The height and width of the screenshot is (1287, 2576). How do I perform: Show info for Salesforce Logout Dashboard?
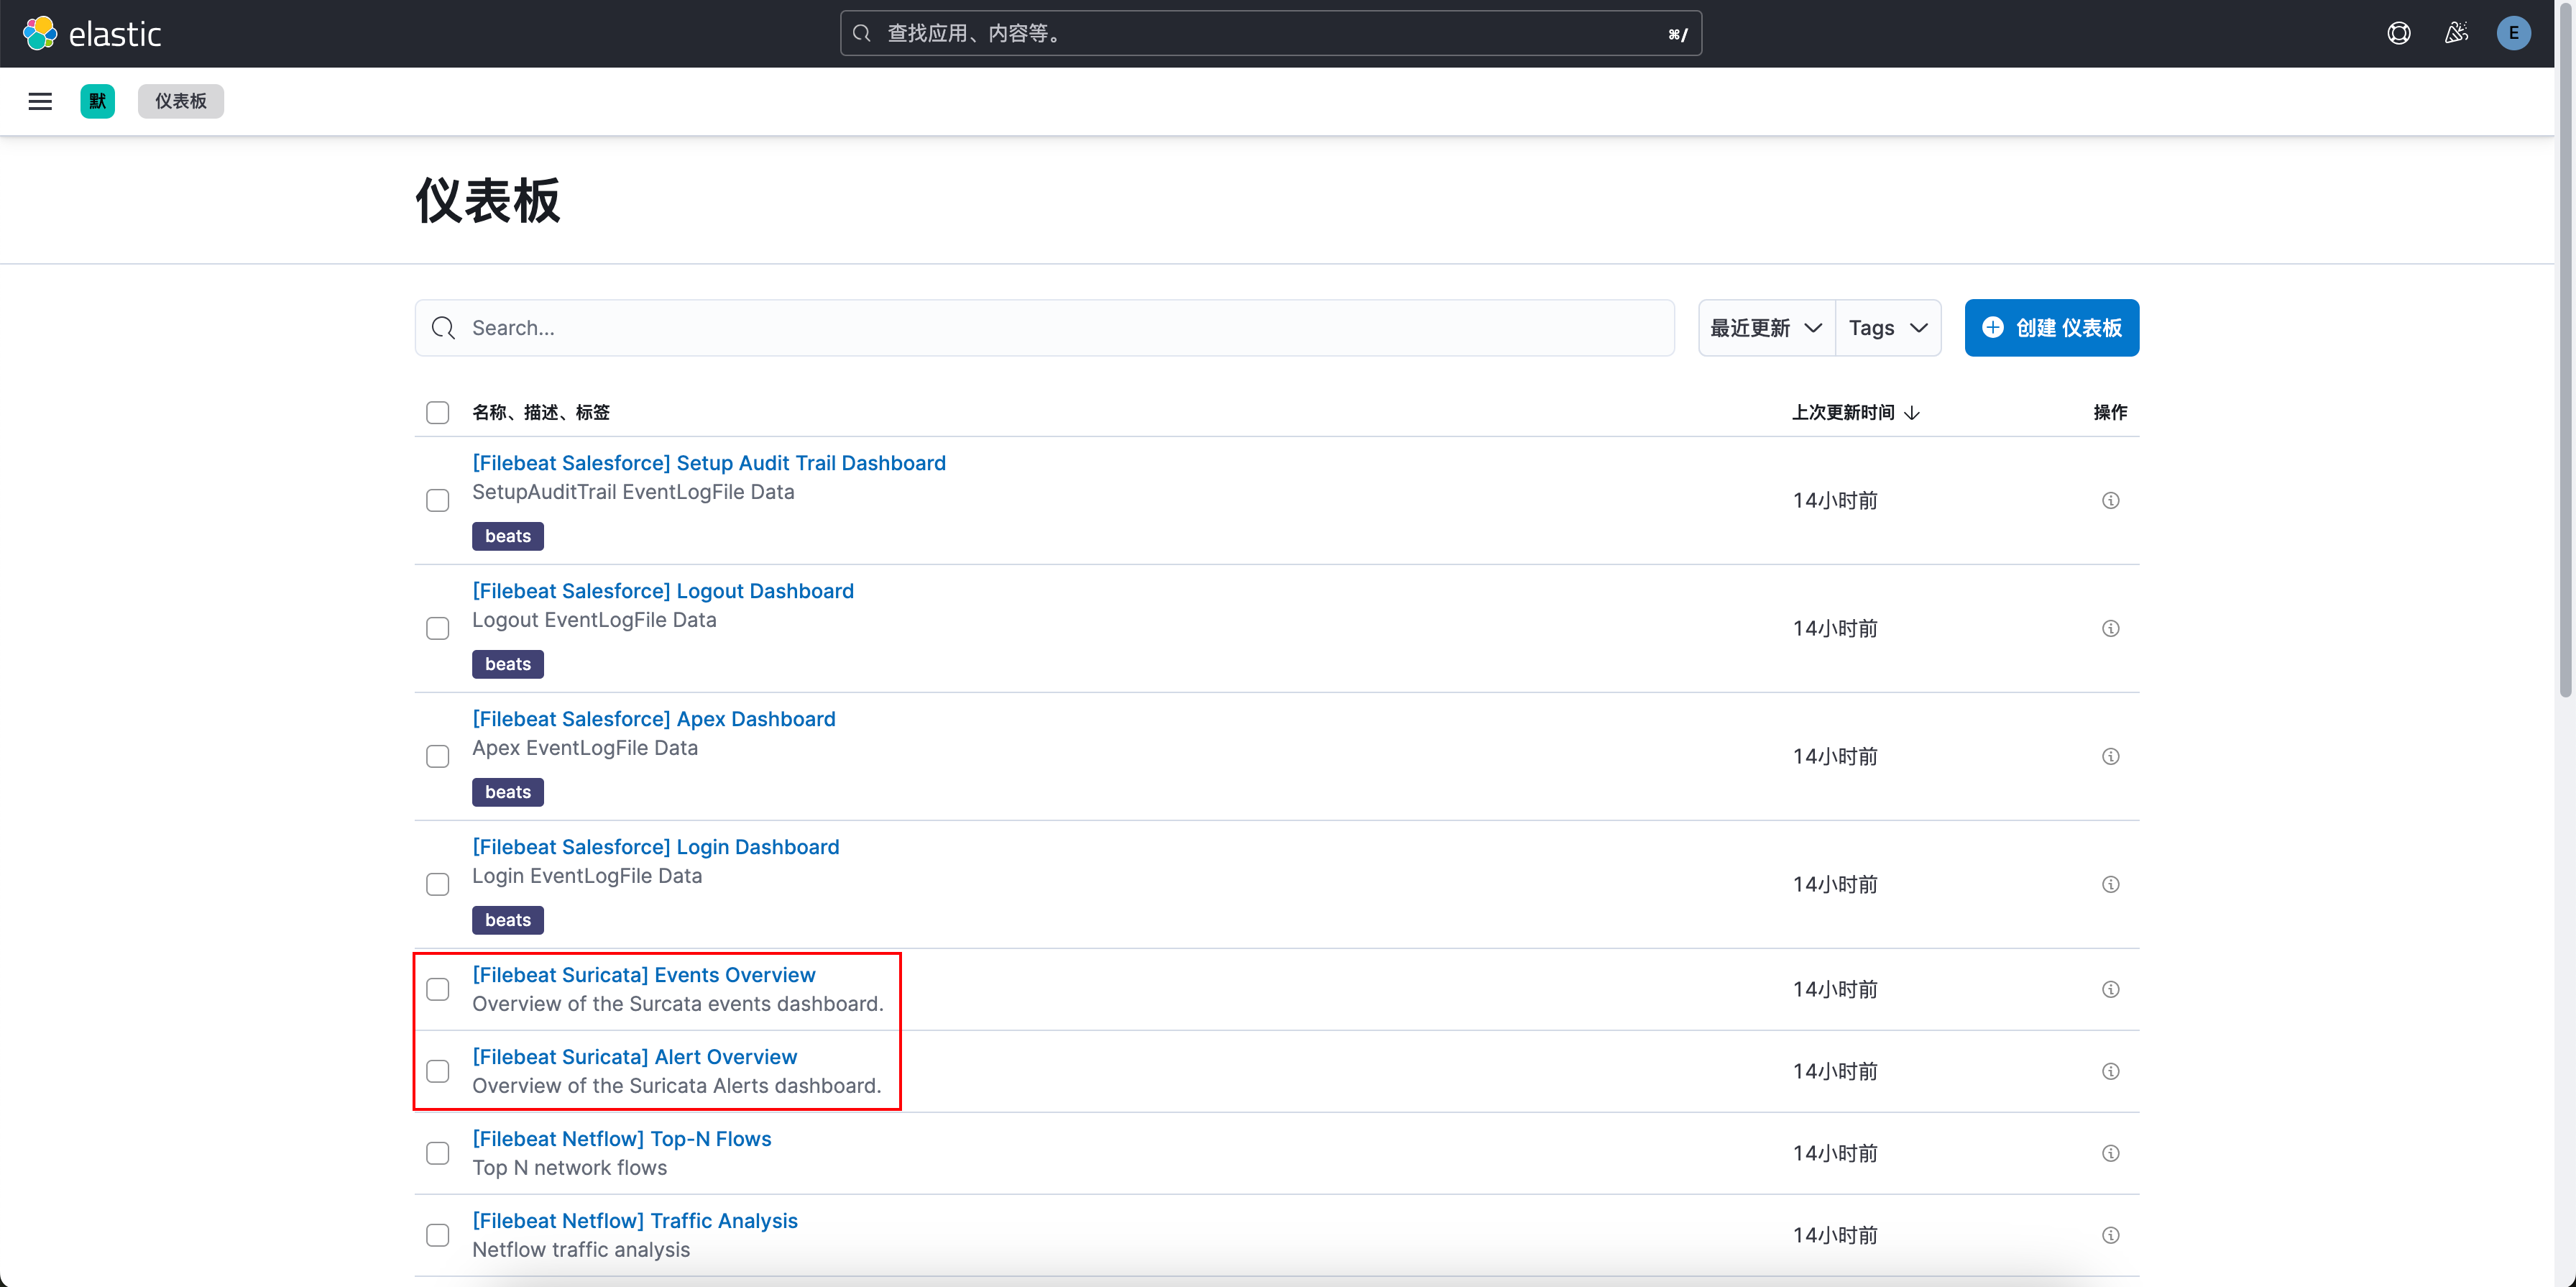(2110, 628)
